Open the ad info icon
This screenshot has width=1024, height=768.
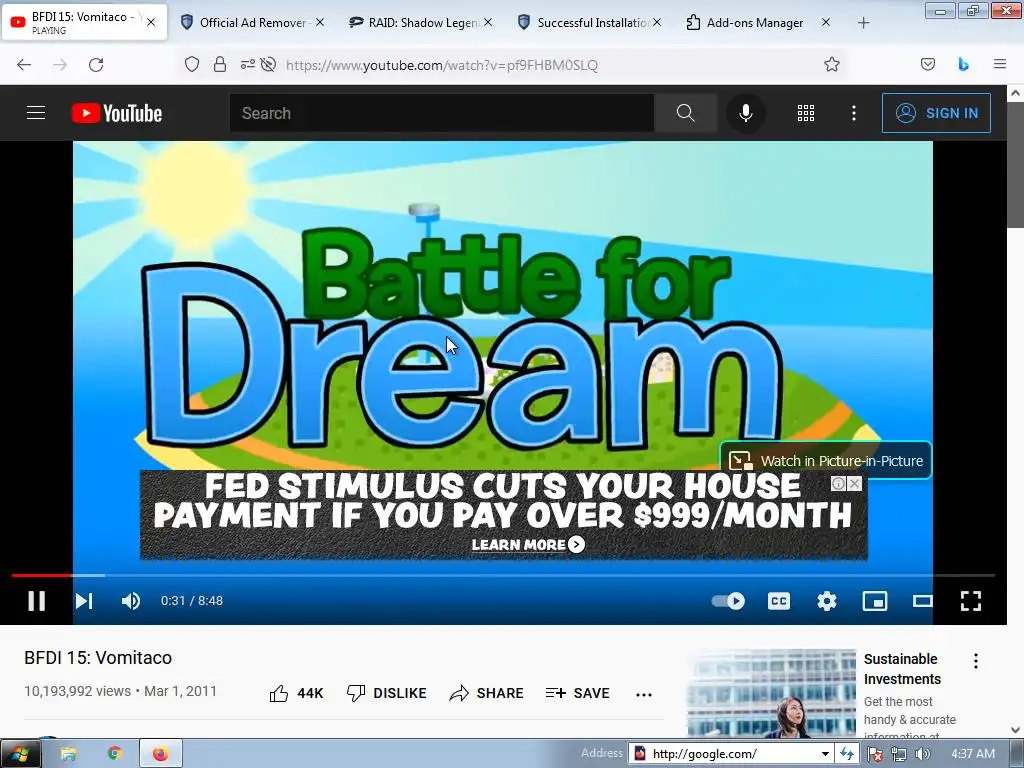pos(839,483)
